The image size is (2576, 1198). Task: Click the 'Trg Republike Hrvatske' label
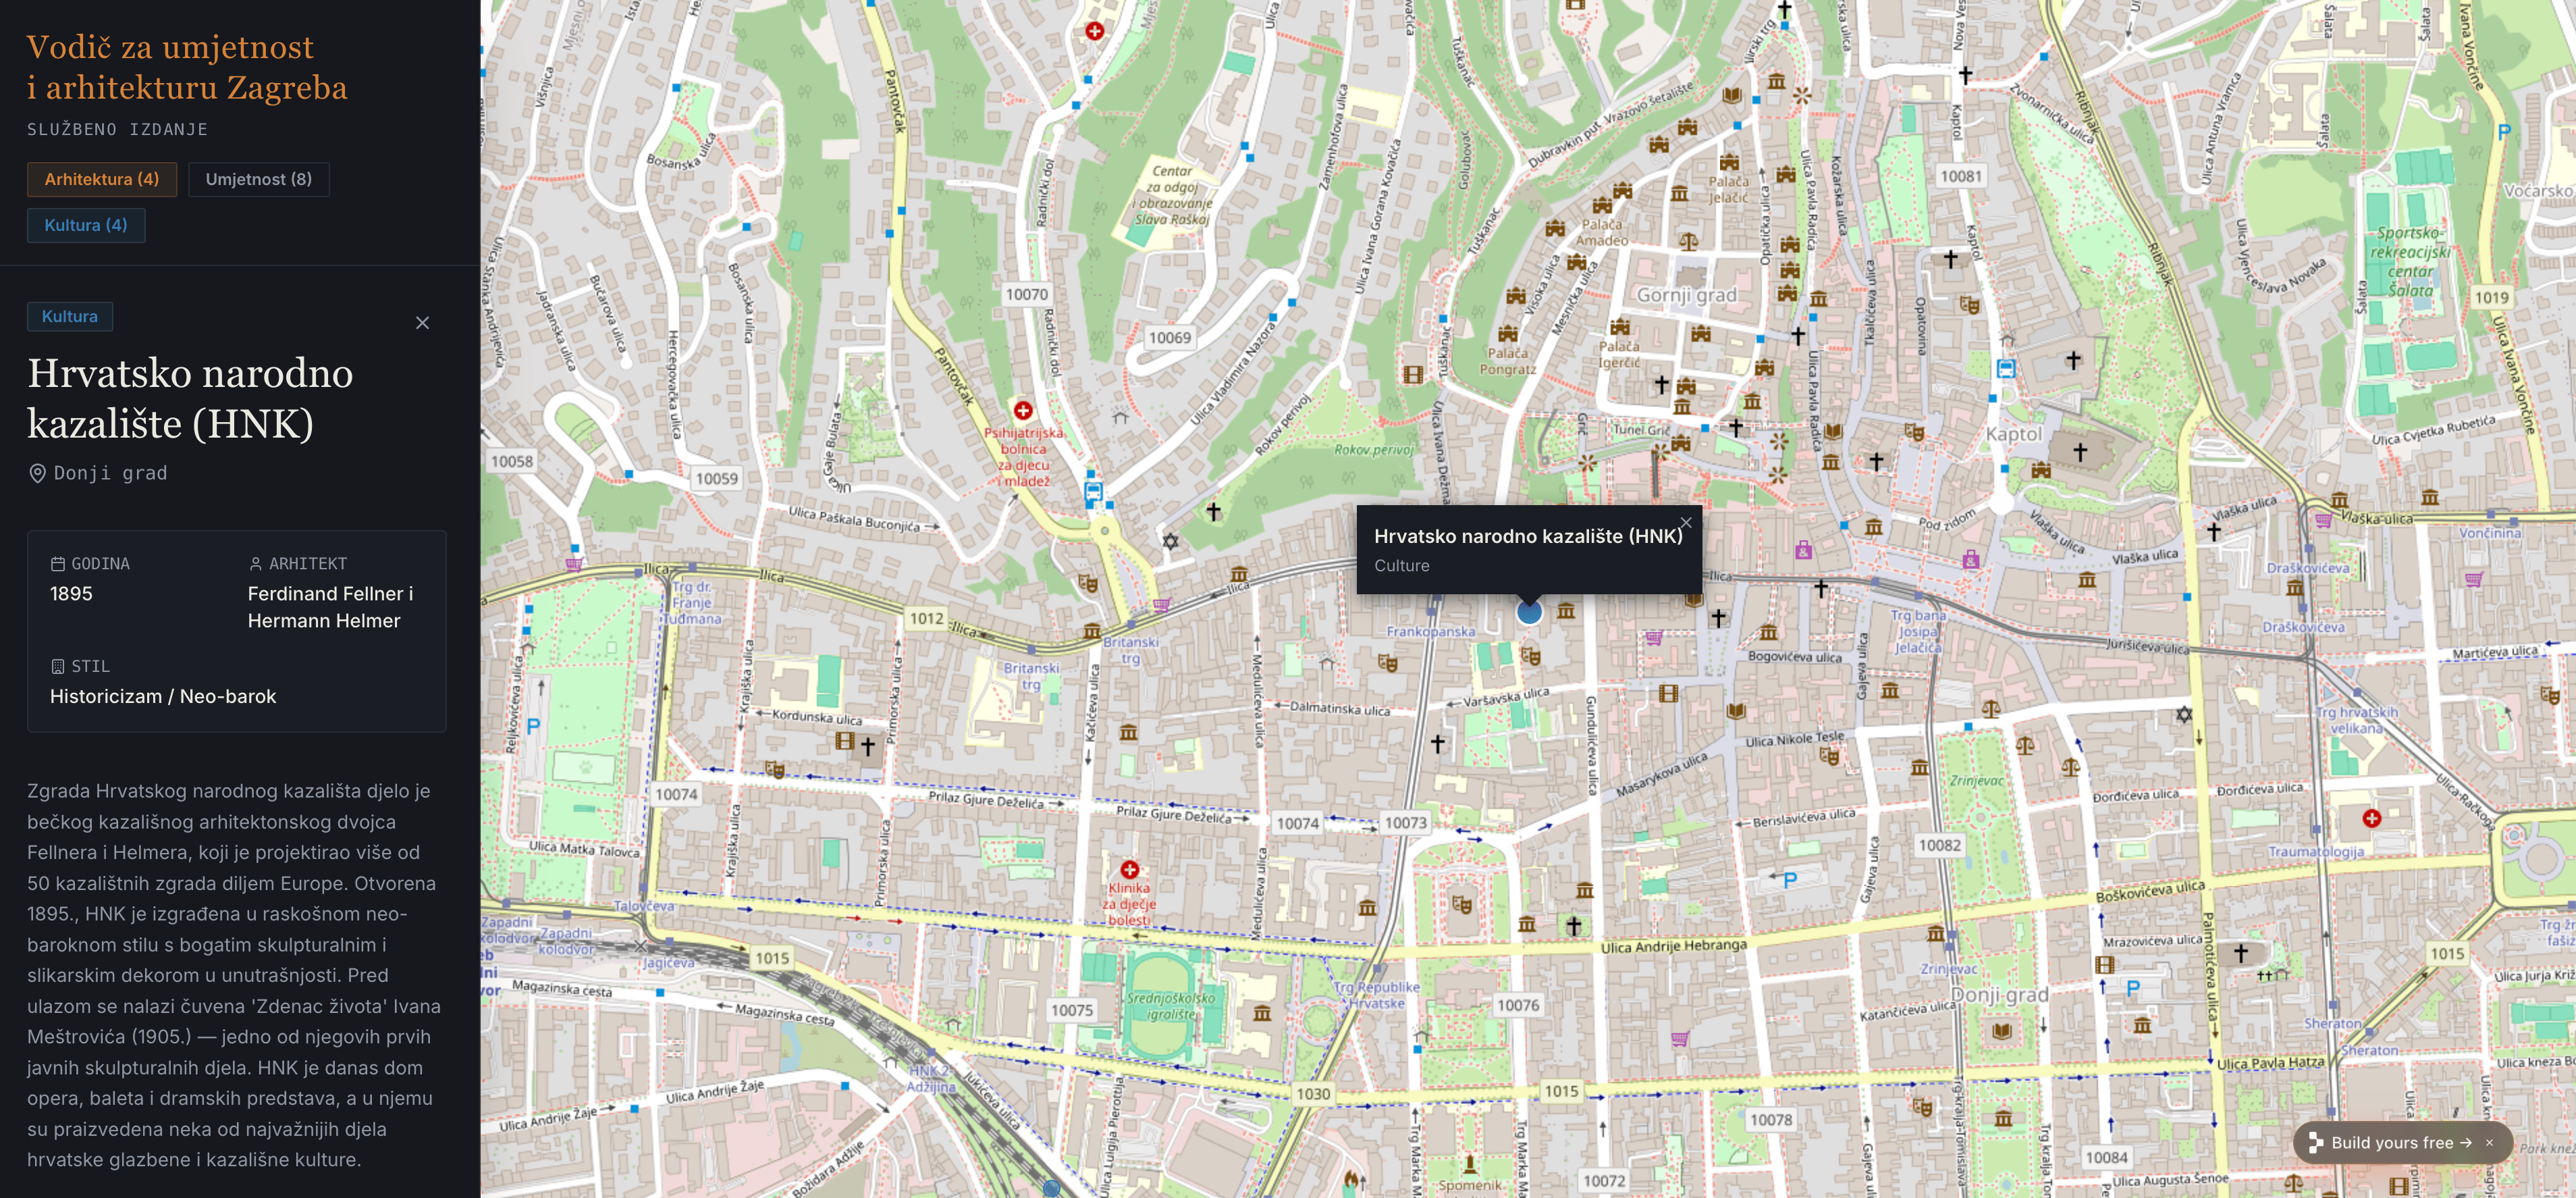pyautogui.click(x=1377, y=995)
